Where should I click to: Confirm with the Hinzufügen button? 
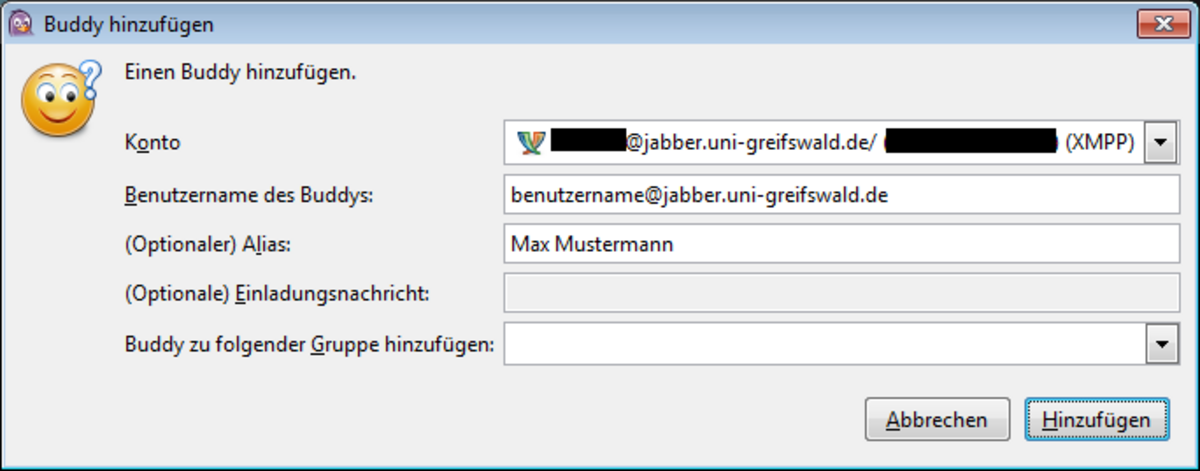(x=1096, y=420)
